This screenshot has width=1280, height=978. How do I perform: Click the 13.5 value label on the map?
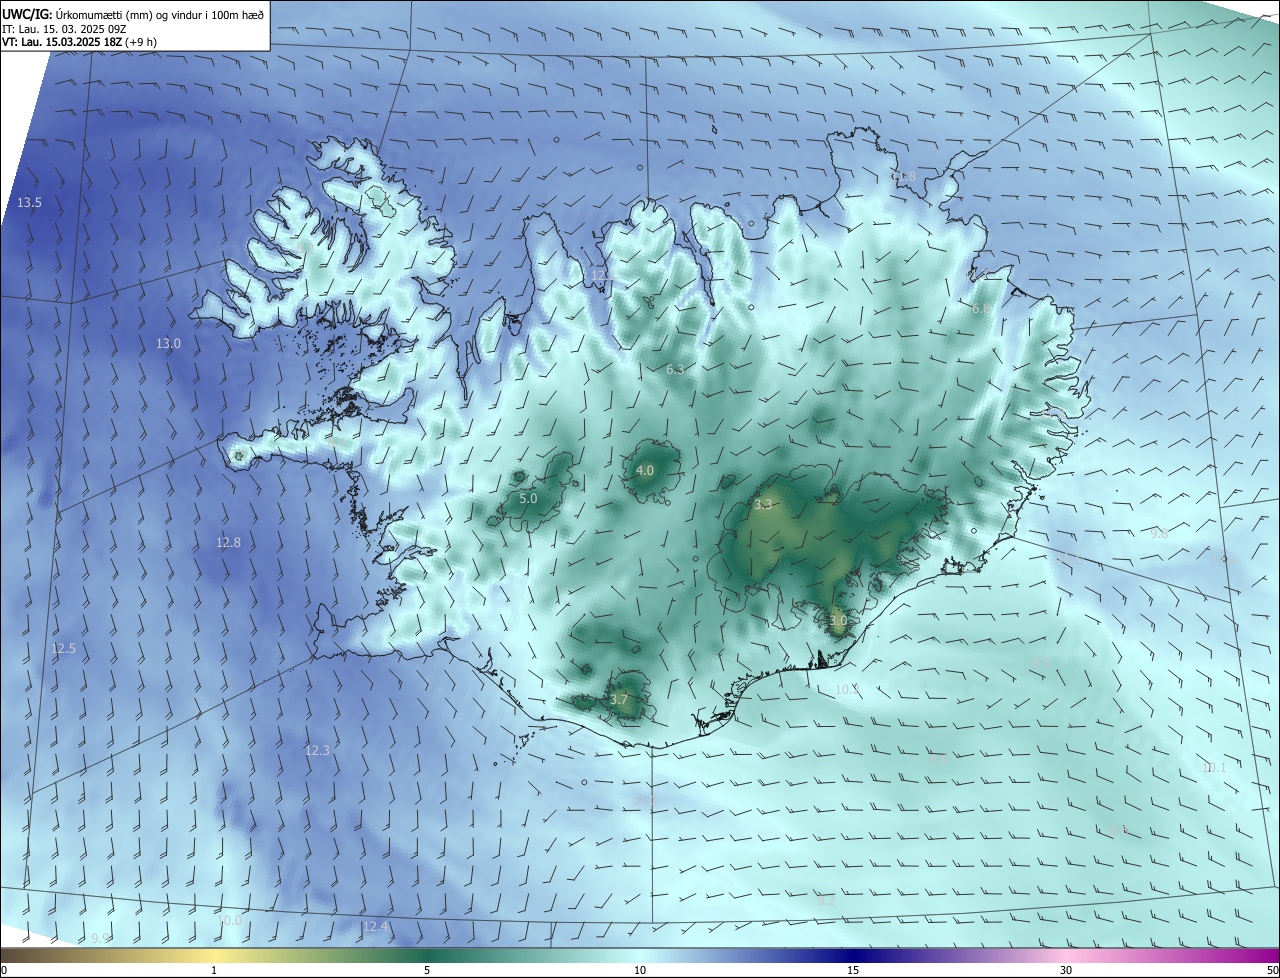(30, 203)
